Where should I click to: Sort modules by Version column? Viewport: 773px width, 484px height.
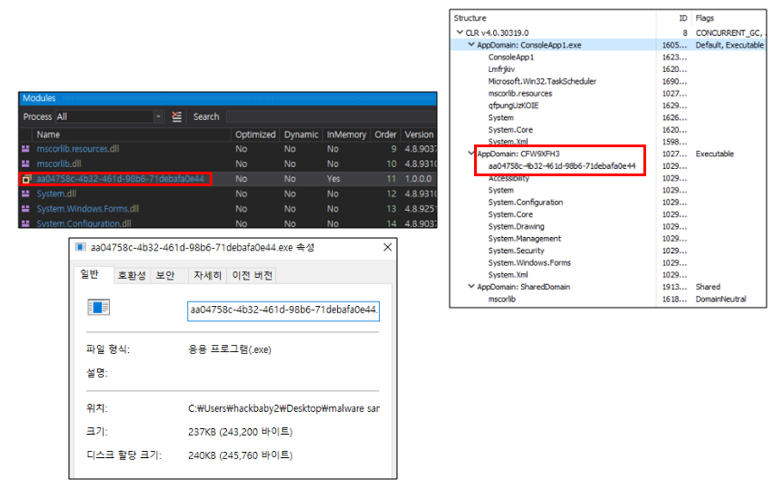(419, 135)
